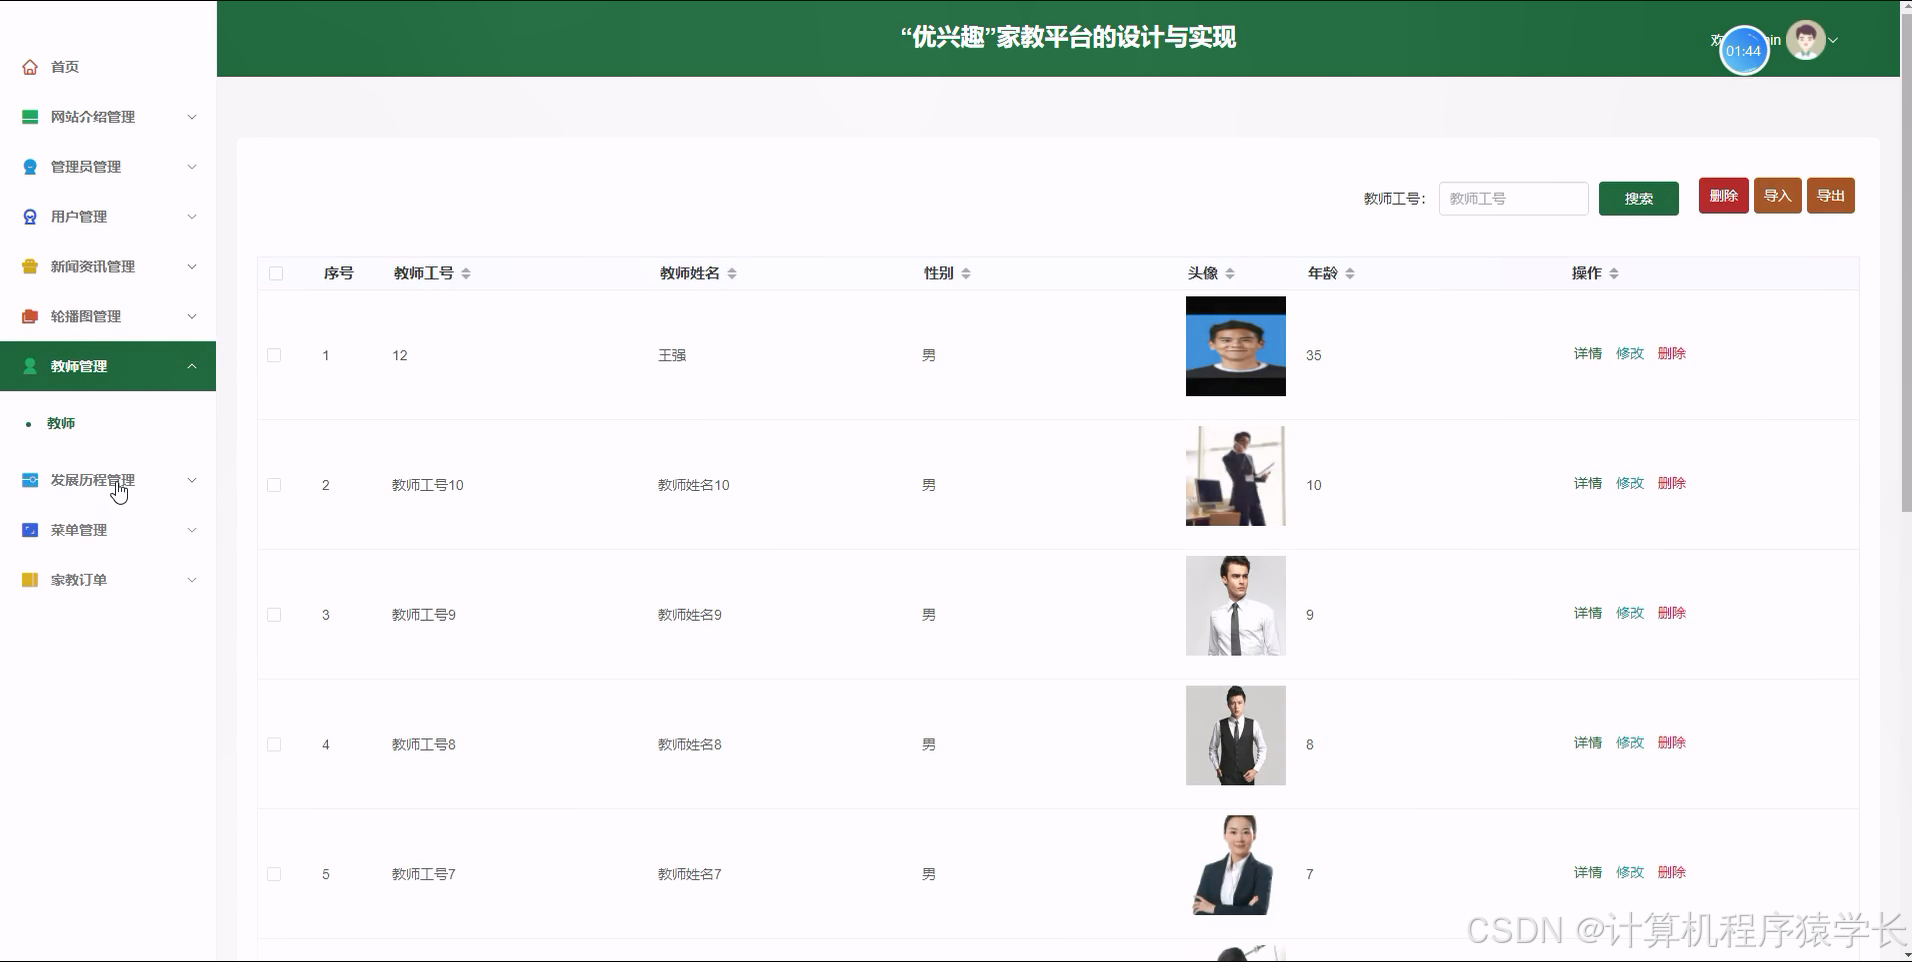1912x962 pixels.
Task: Click the 详情 link for 王强
Action: tap(1586, 353)
